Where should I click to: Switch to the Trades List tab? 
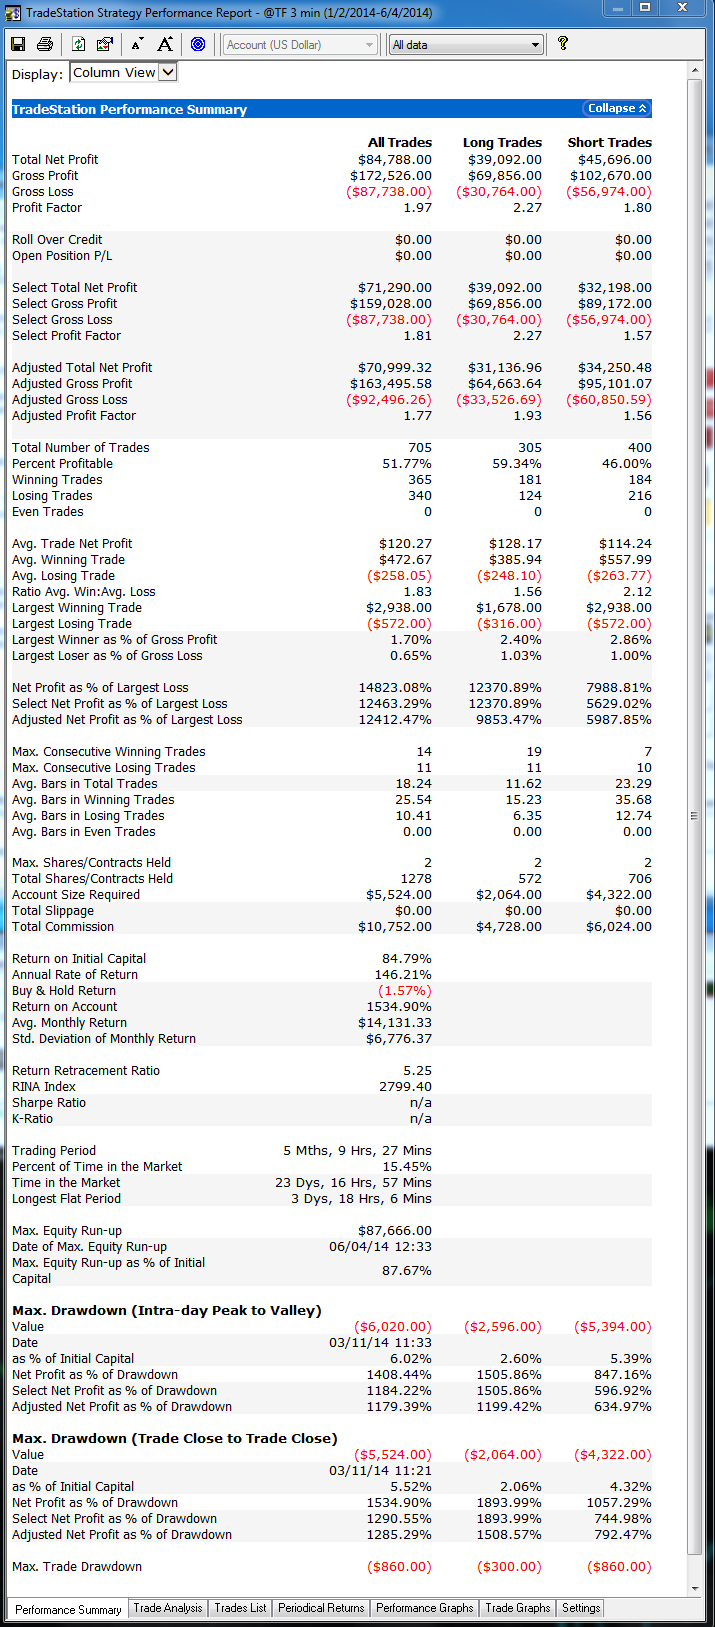click(x=240, y=1608)
